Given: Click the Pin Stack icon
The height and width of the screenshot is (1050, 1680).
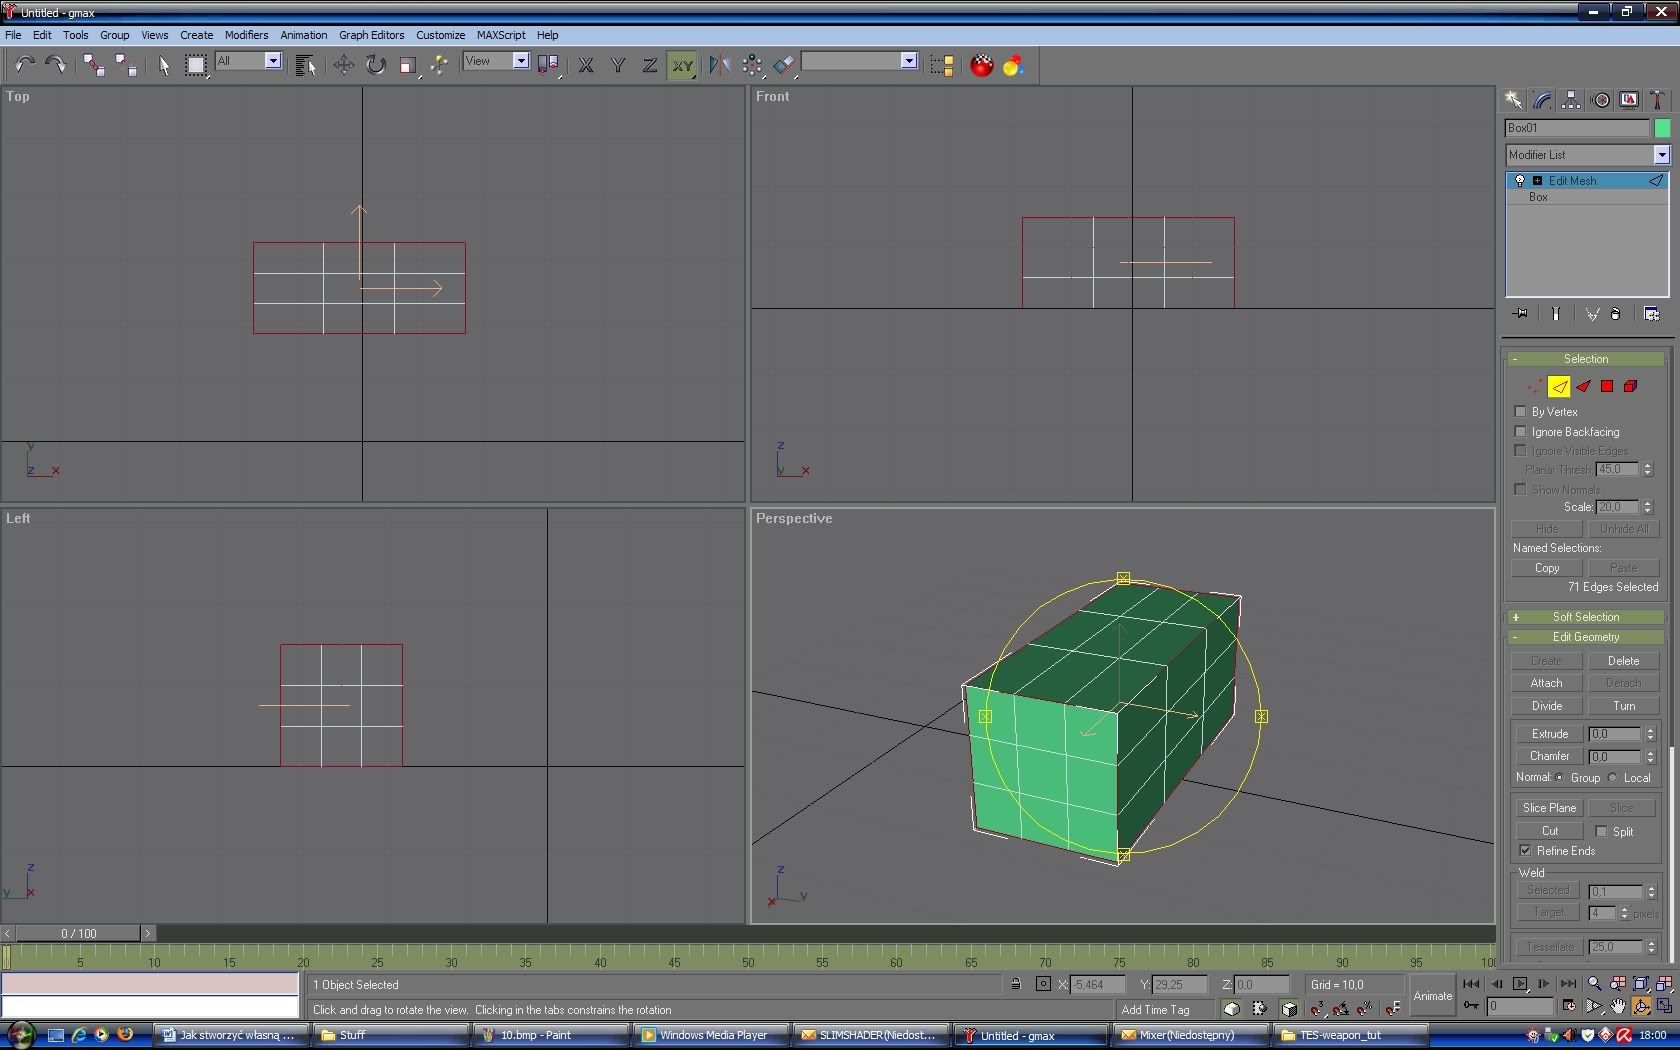Looking at the screenshot, I should [1521, 314].
